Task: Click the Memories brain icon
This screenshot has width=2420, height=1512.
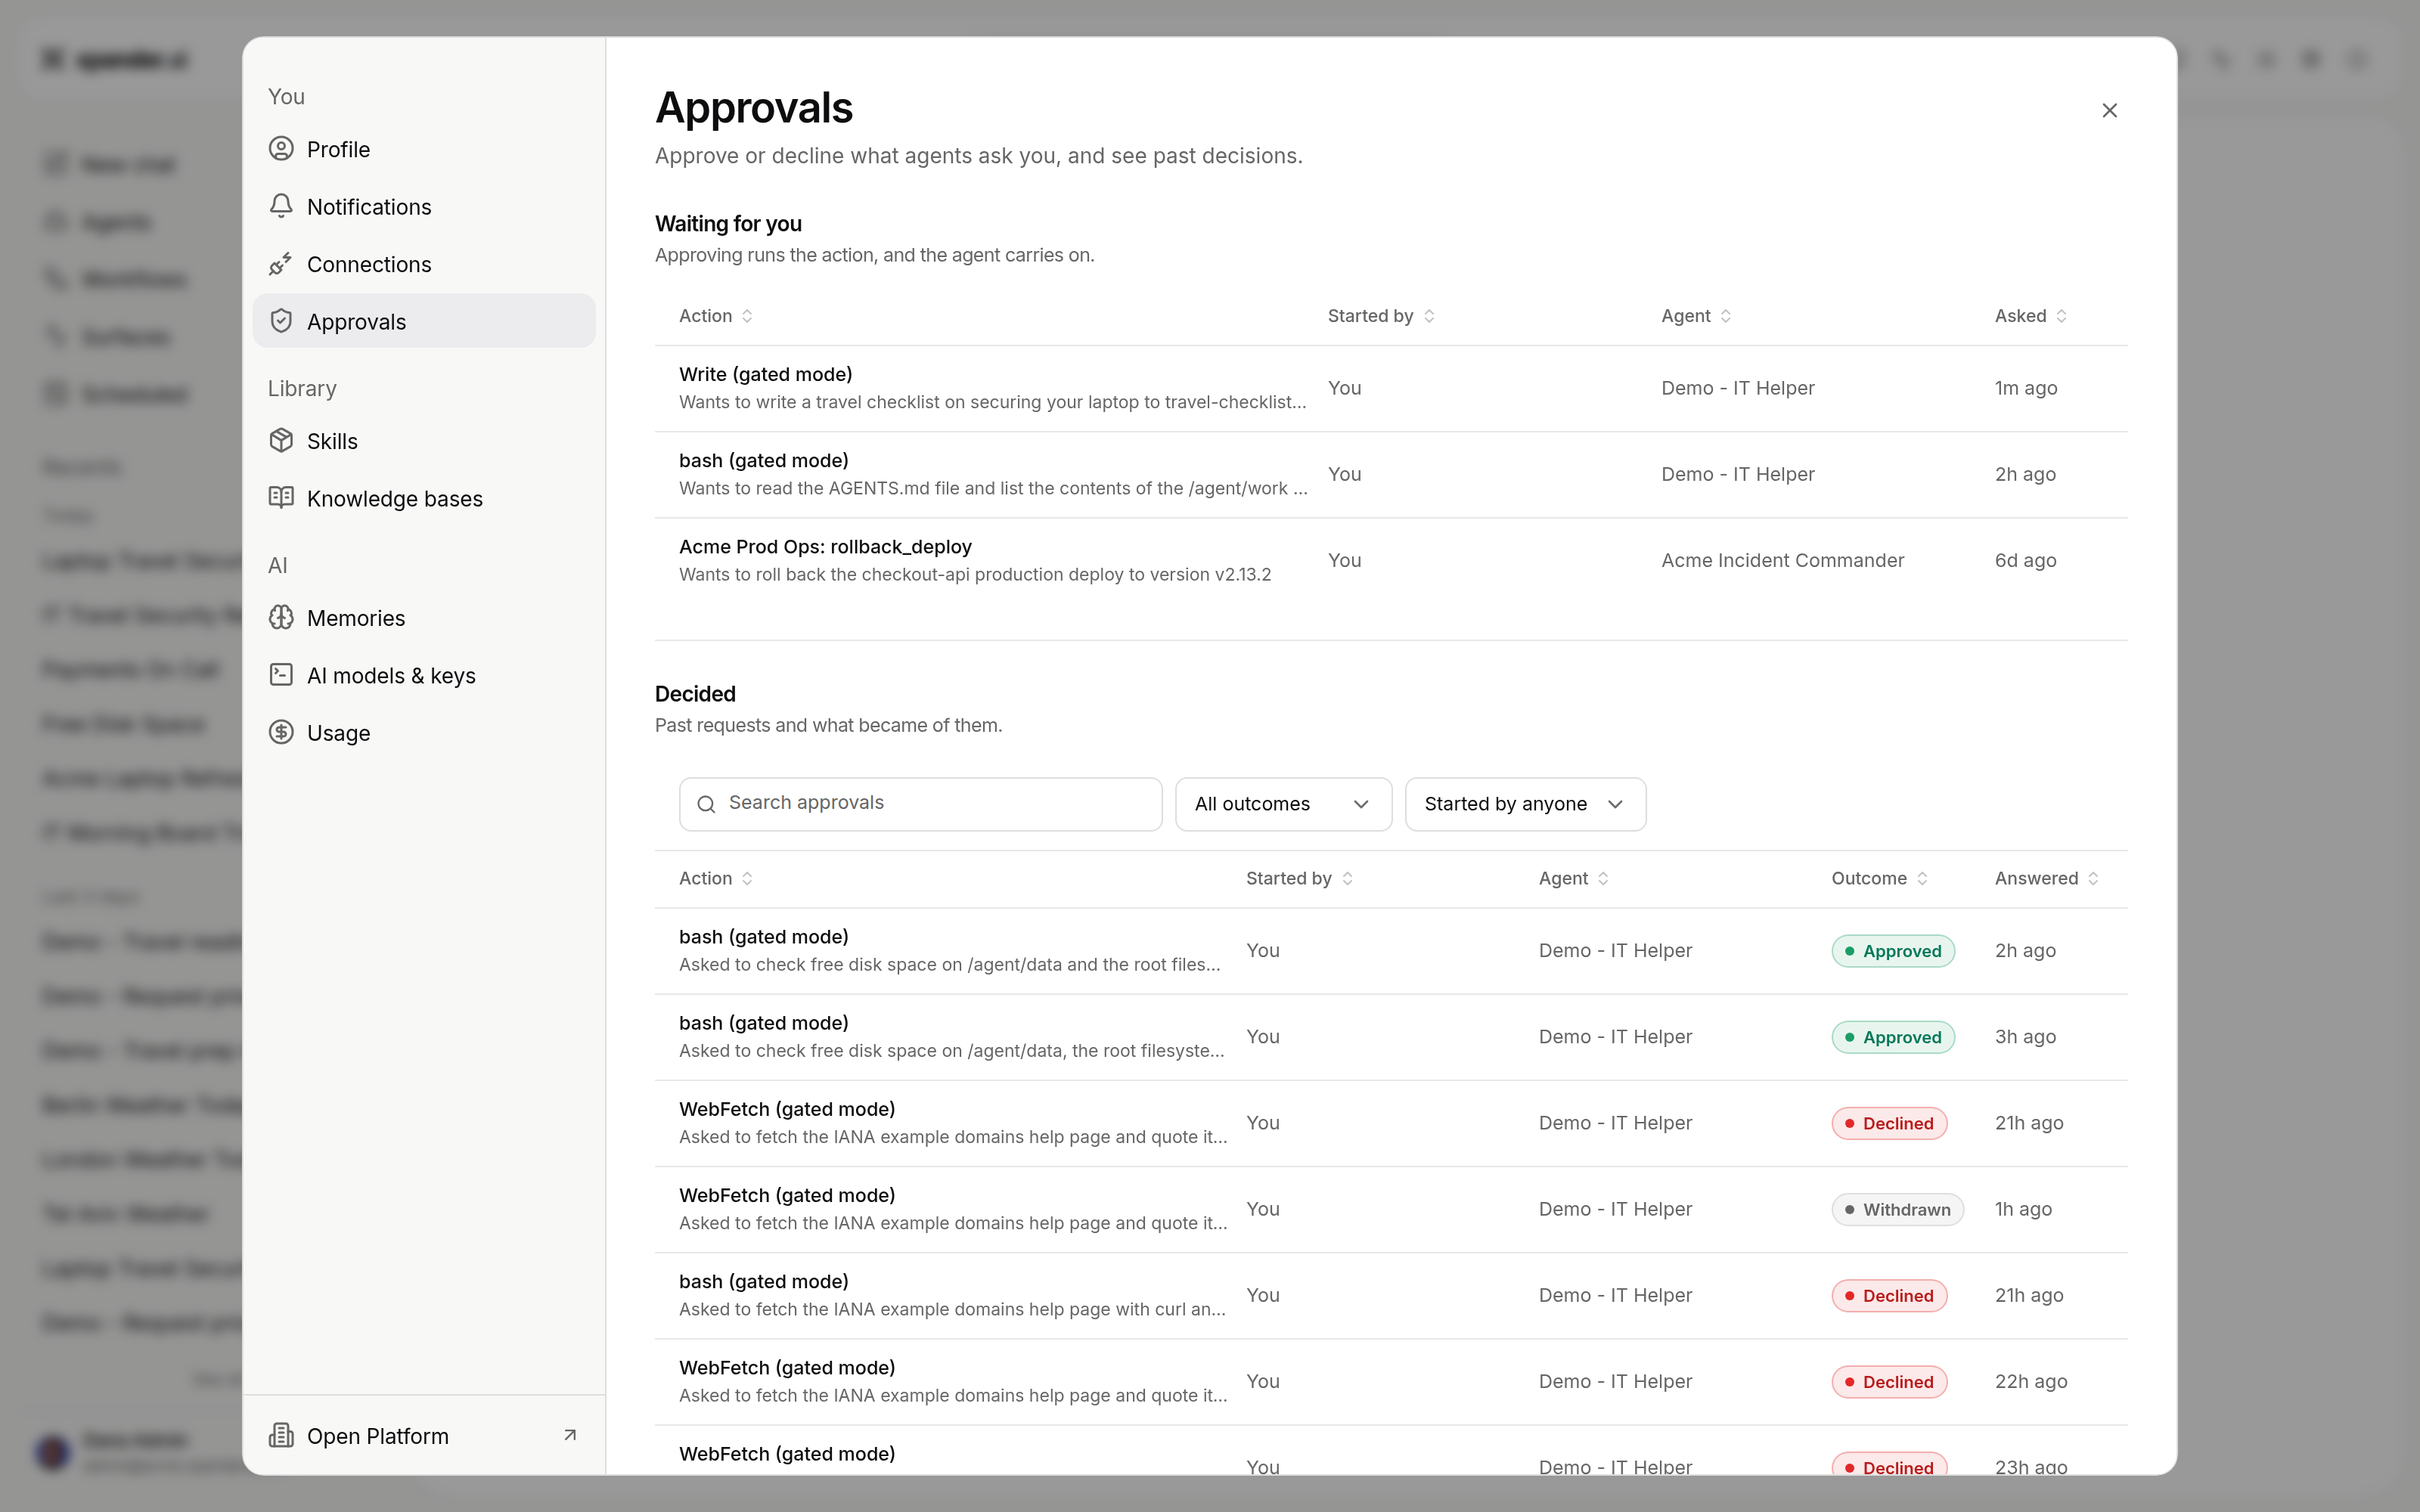Action: pyautogui.click(x=281, y=618)
